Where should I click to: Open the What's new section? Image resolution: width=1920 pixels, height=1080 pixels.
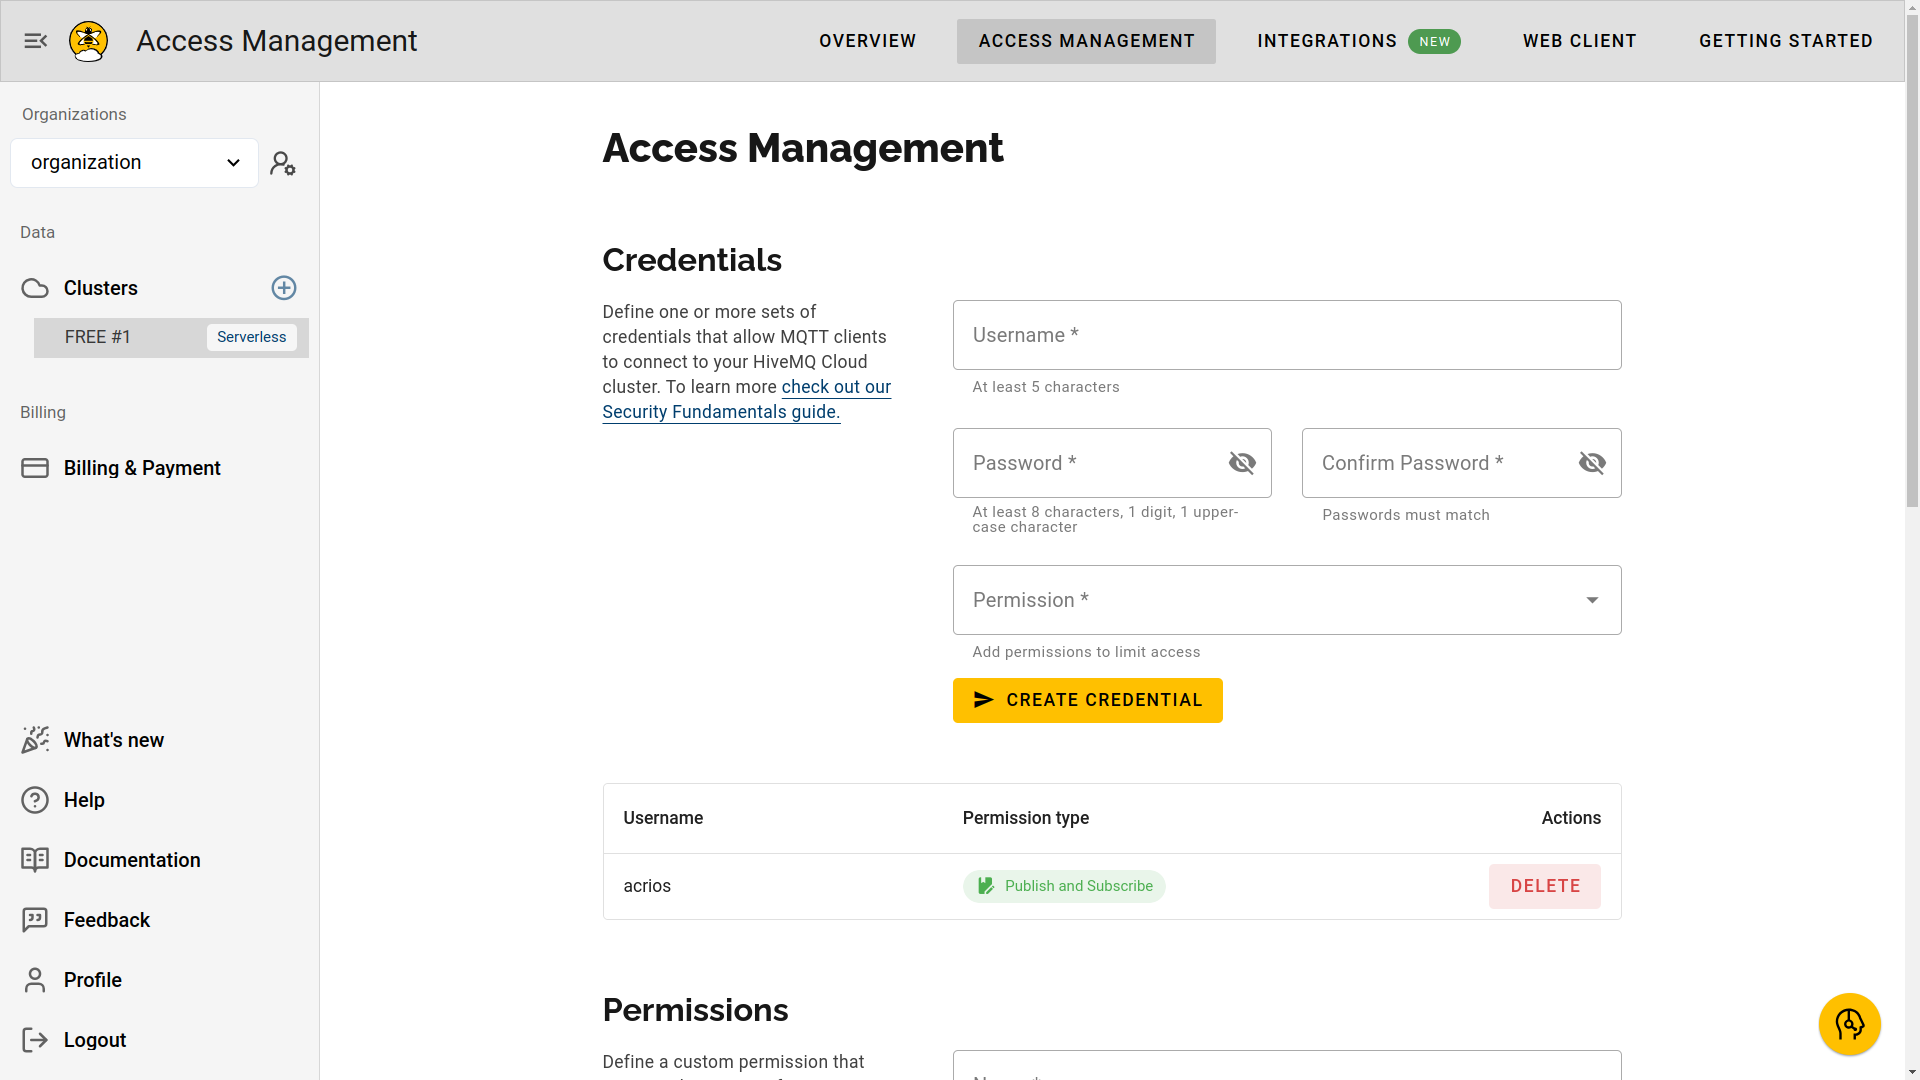(113, 740)
